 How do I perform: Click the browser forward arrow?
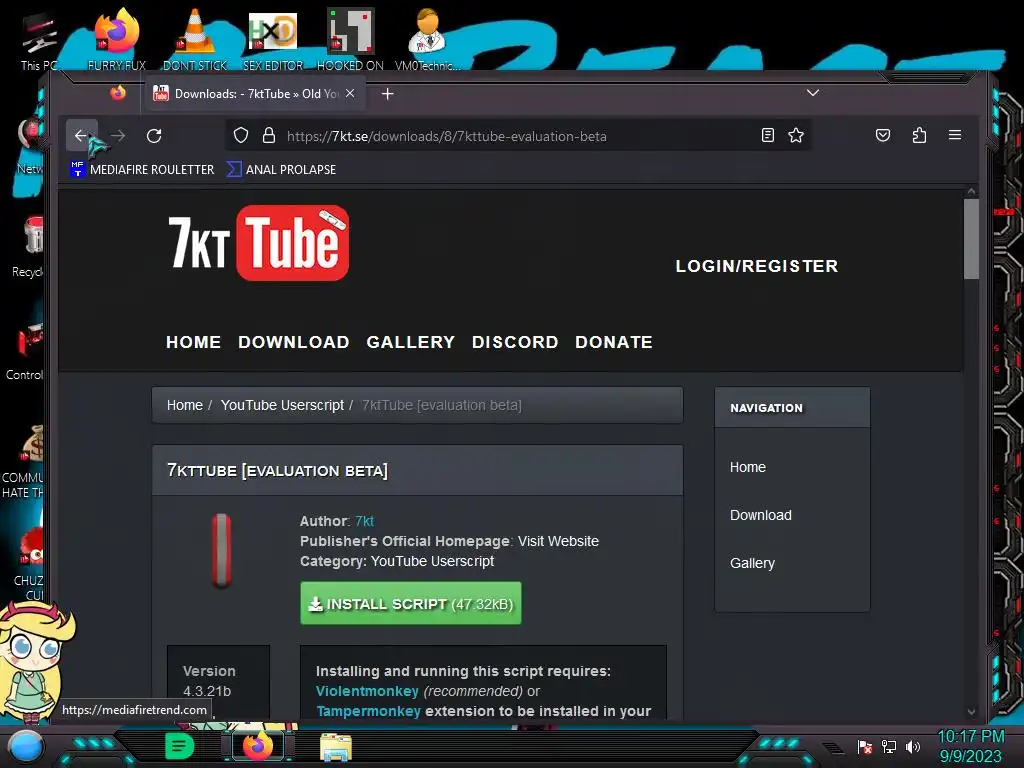pyautogui.click(x=118, y=135)
